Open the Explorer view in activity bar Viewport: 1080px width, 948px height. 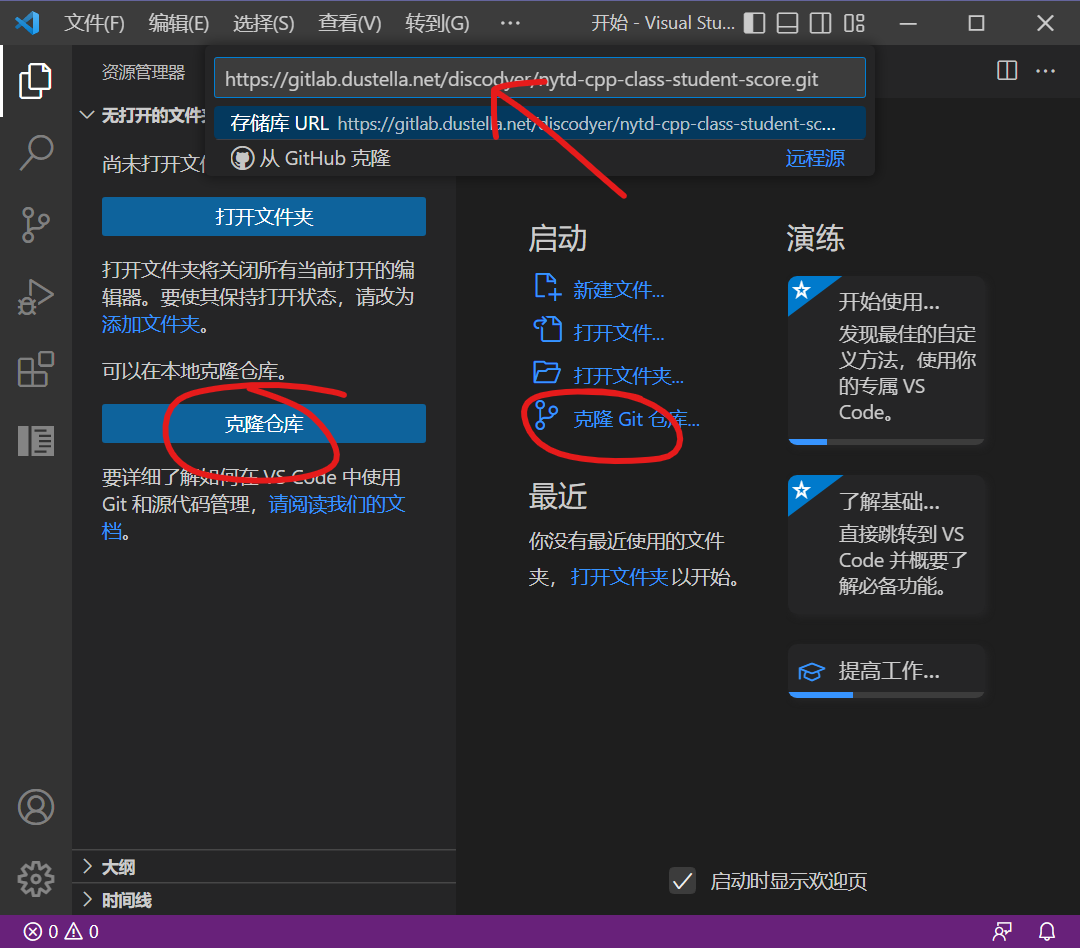(35, 81)
